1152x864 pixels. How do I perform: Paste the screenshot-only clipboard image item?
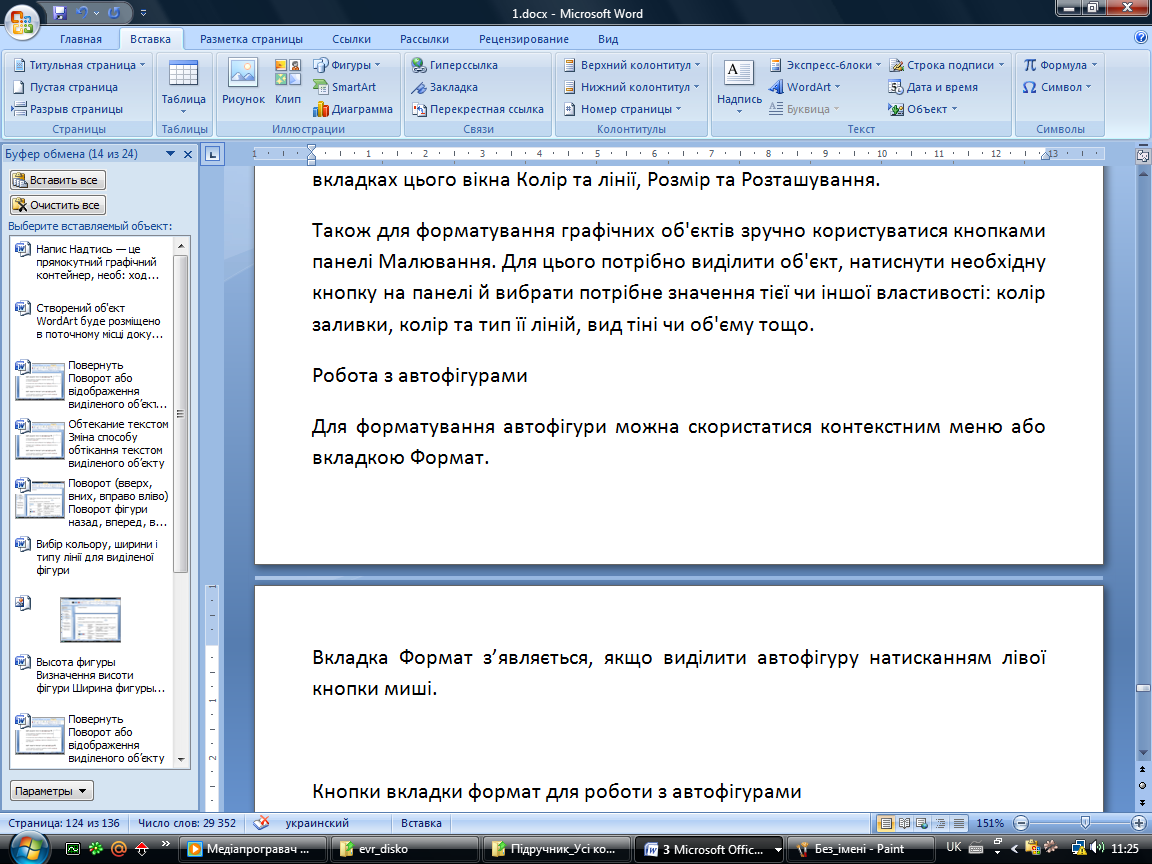(90, 619)
